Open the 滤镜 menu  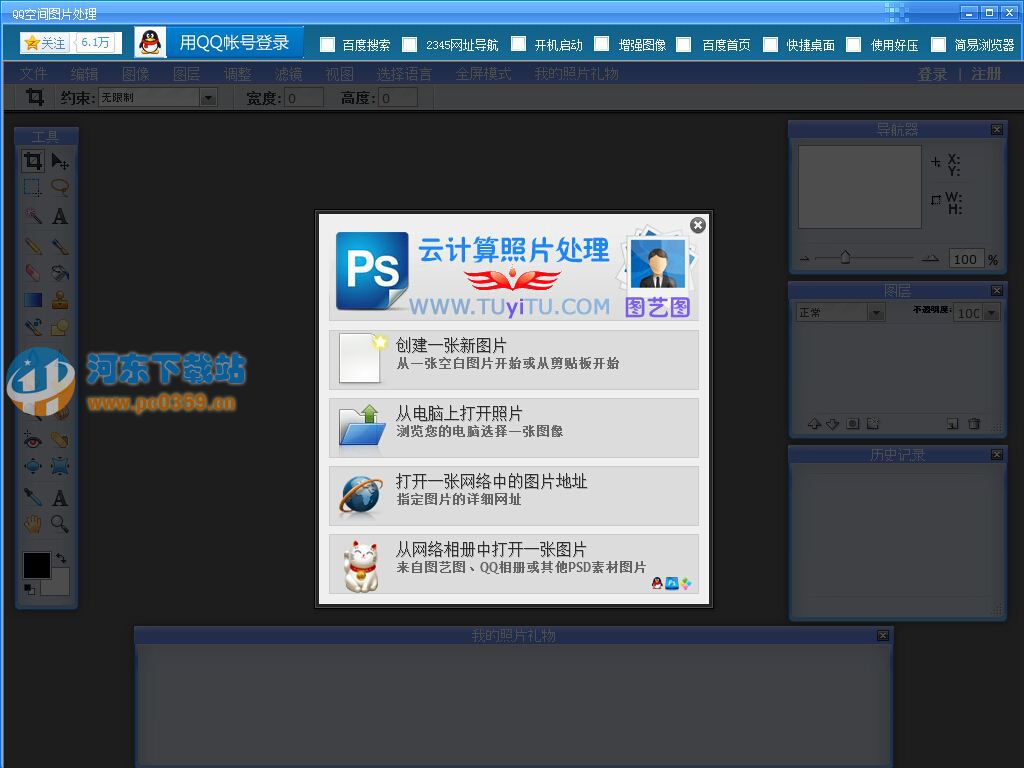[x=288, y=72]
